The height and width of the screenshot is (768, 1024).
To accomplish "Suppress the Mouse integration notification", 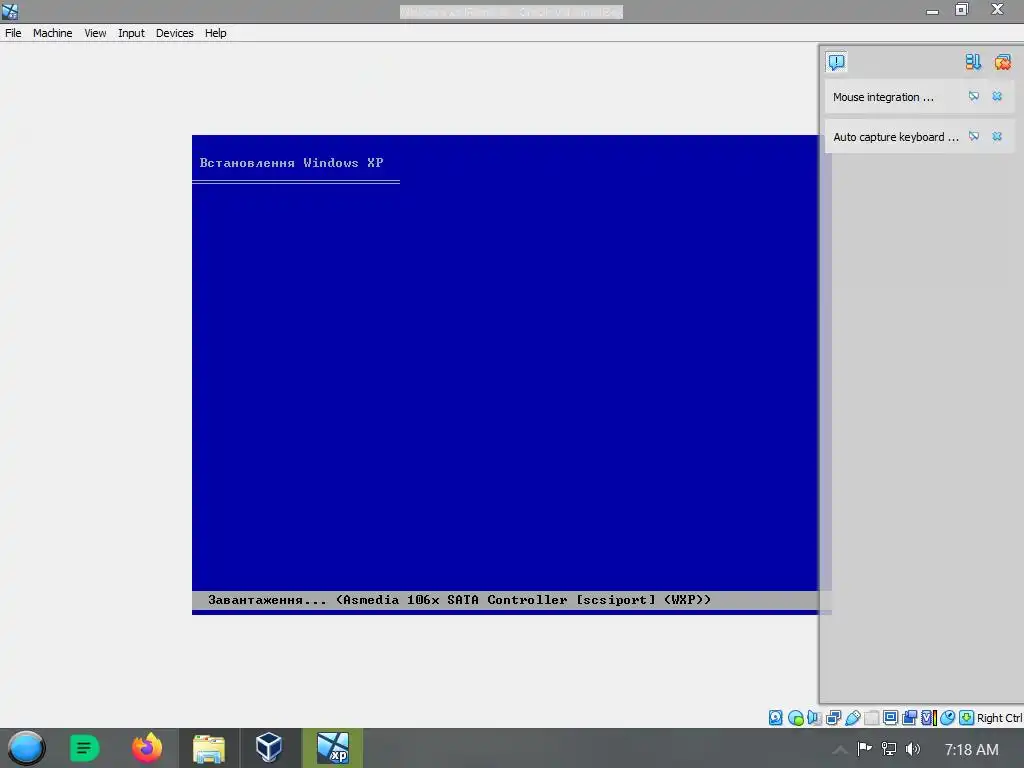I will (x=974, y=97).
